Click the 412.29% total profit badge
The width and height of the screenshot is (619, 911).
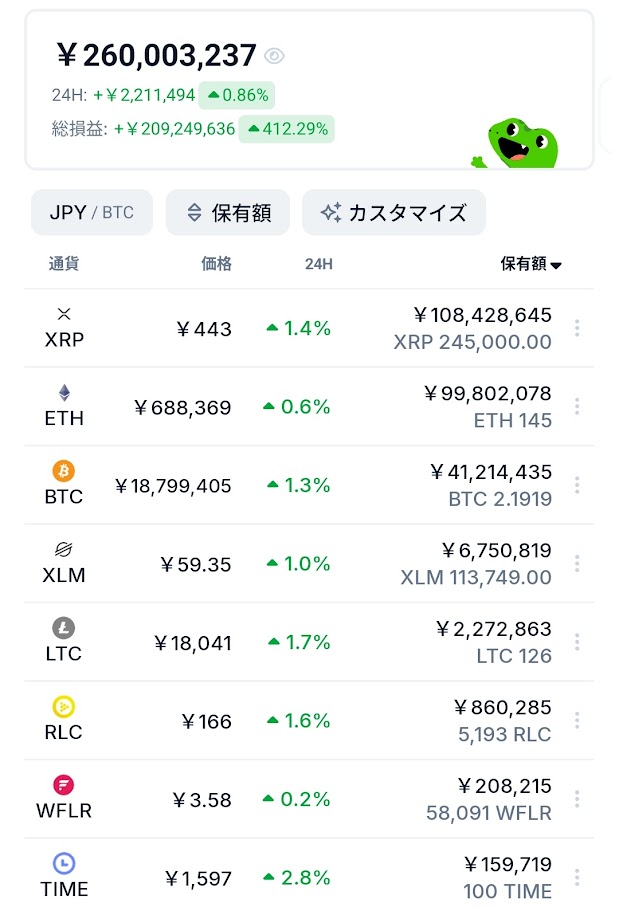286,129
